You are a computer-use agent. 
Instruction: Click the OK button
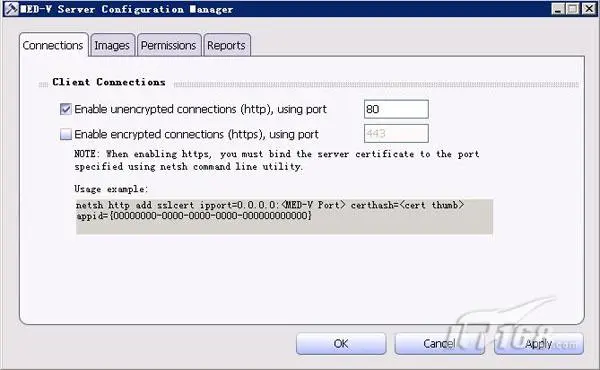(341, 344)
